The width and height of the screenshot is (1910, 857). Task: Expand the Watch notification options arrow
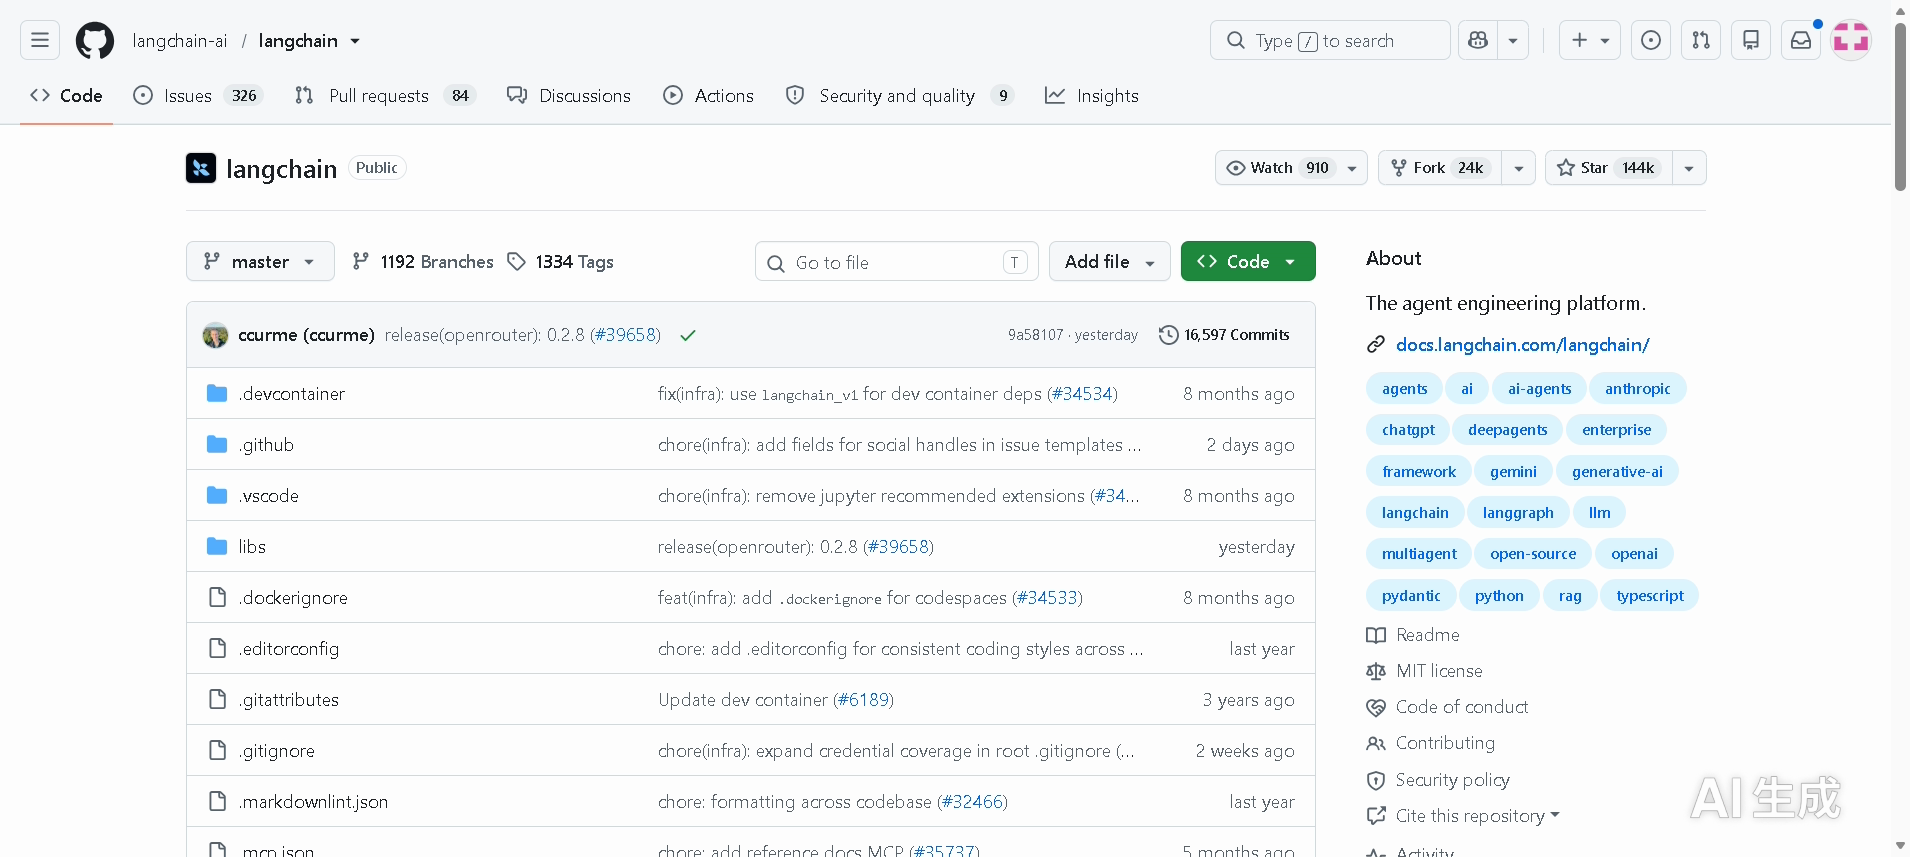[x=1352, y=168]
